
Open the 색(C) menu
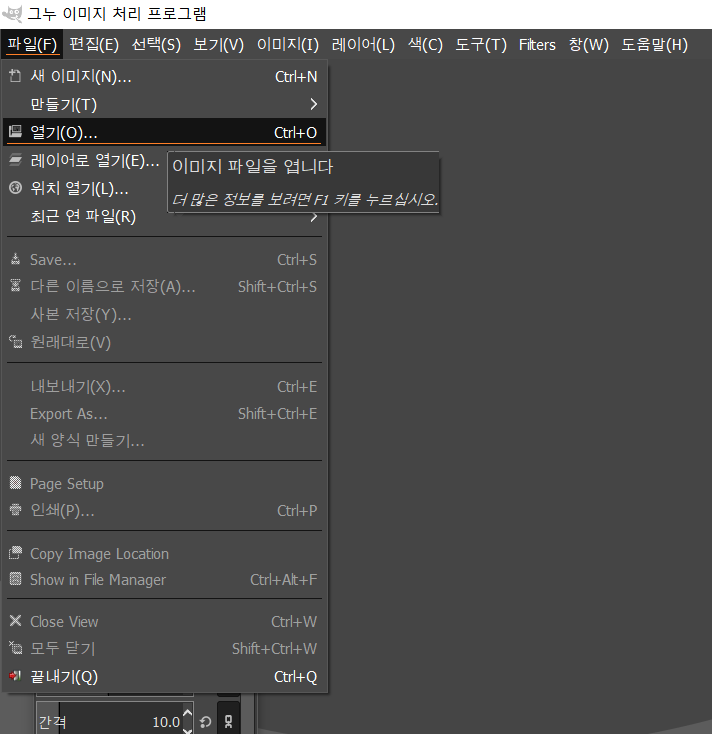pos(425,45)
